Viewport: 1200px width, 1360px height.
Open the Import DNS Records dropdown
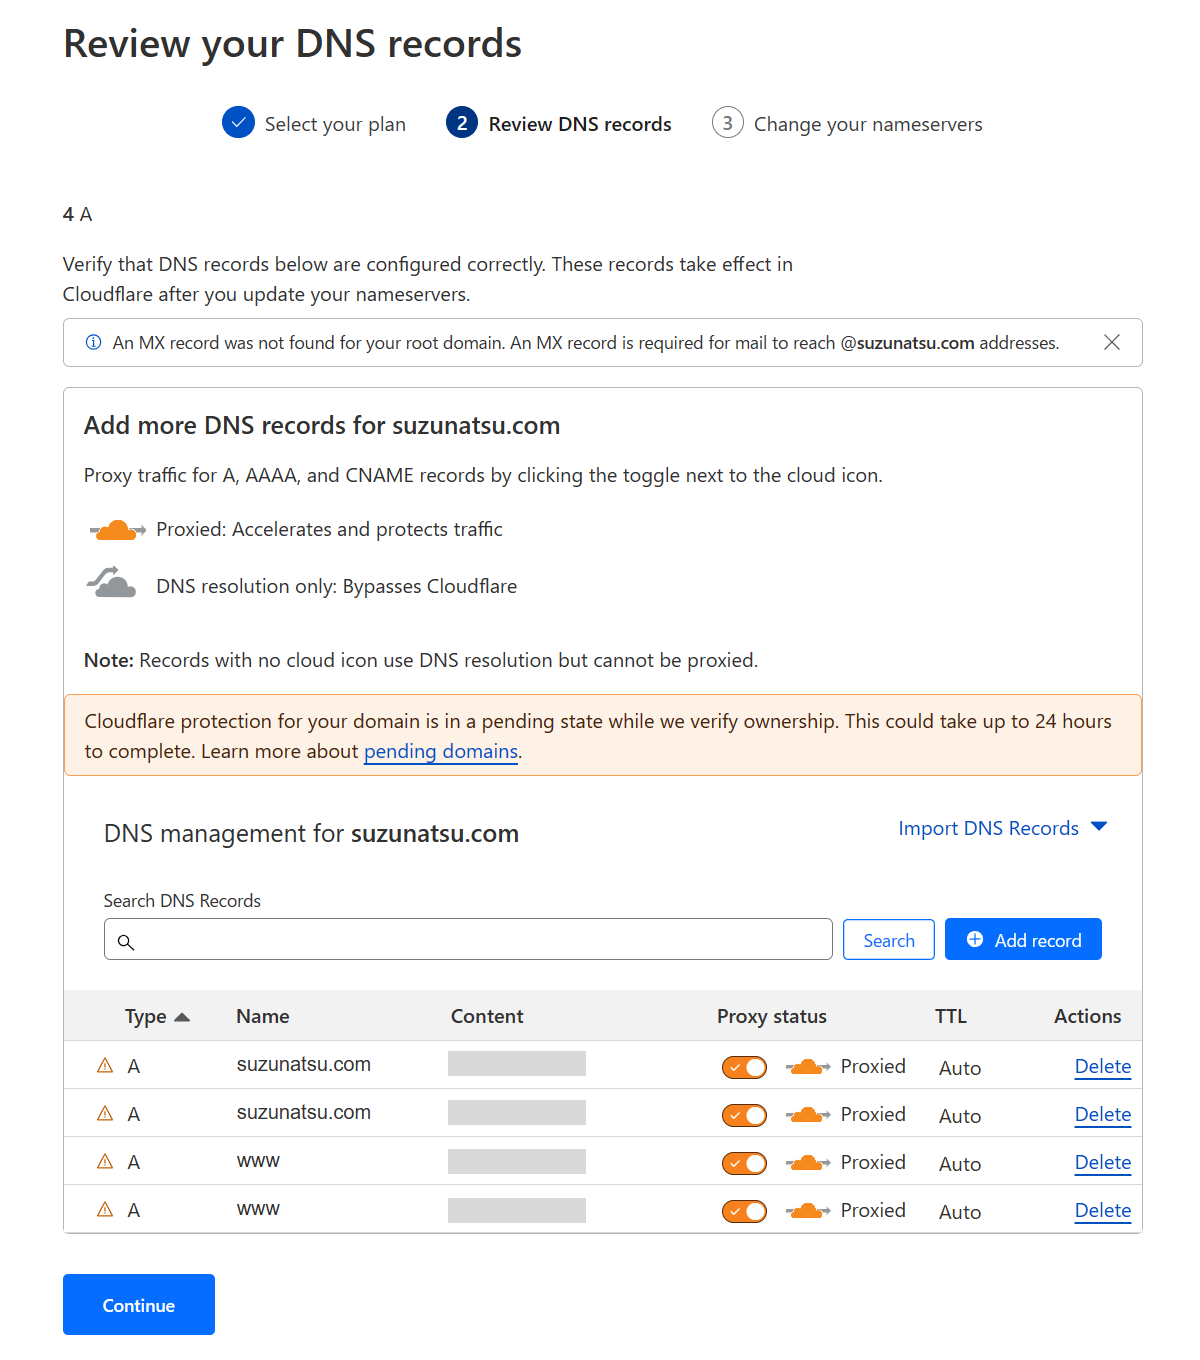1003,828
